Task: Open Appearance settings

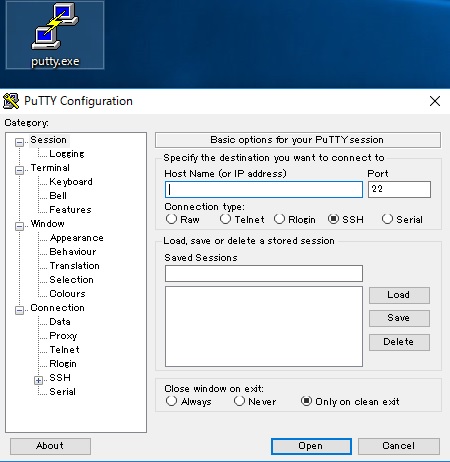Action: [77, 238]
